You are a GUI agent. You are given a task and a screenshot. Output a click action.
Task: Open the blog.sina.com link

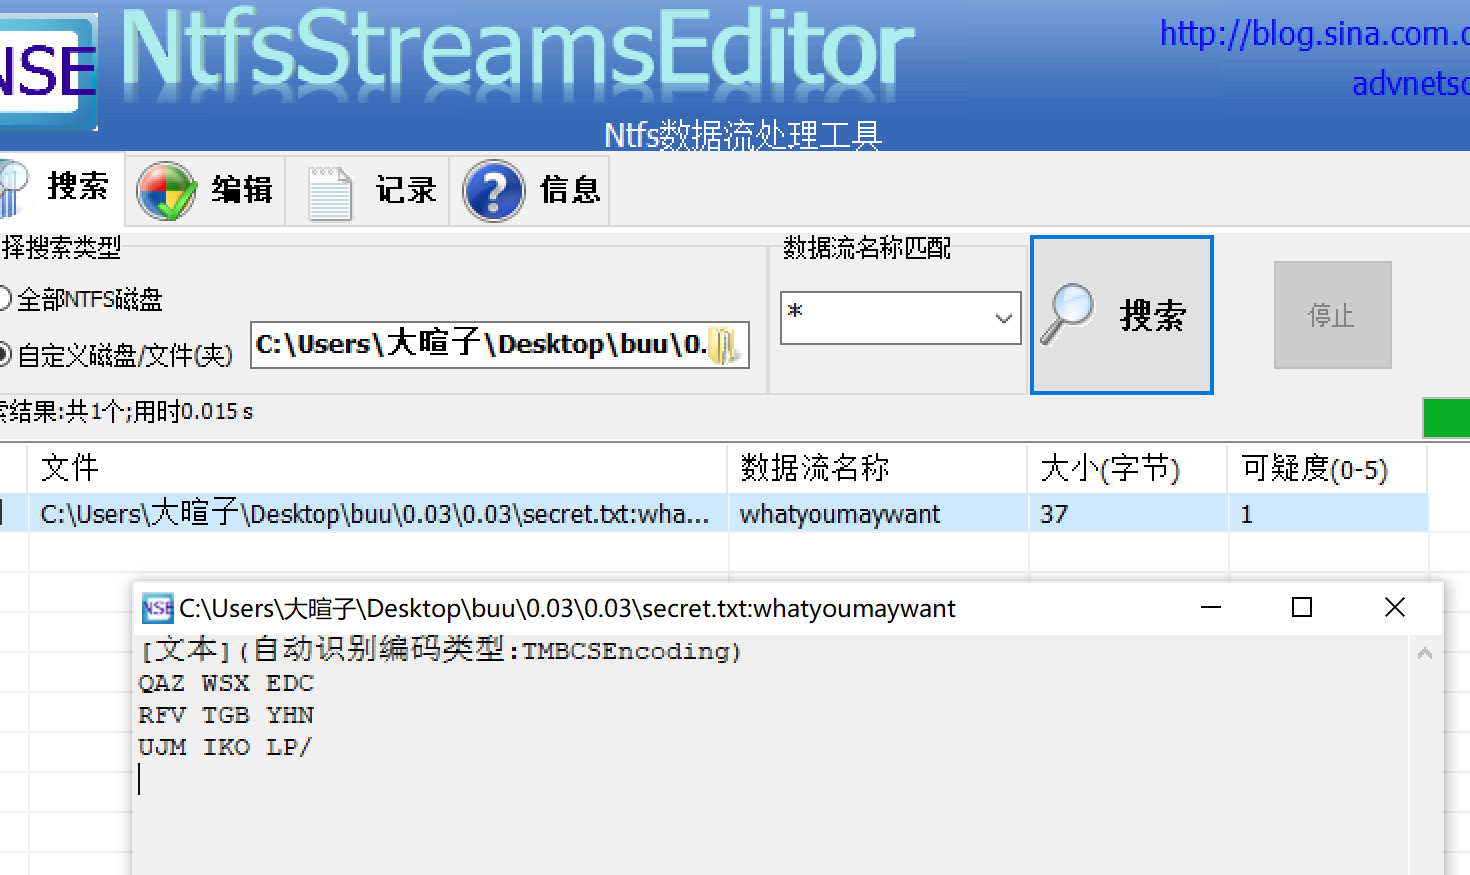tap(1314, 34)
